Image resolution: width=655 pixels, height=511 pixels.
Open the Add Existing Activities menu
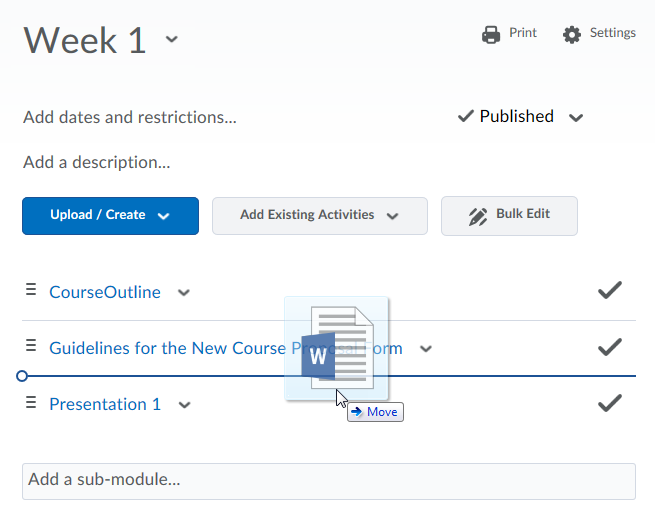[x=319, y=215]
